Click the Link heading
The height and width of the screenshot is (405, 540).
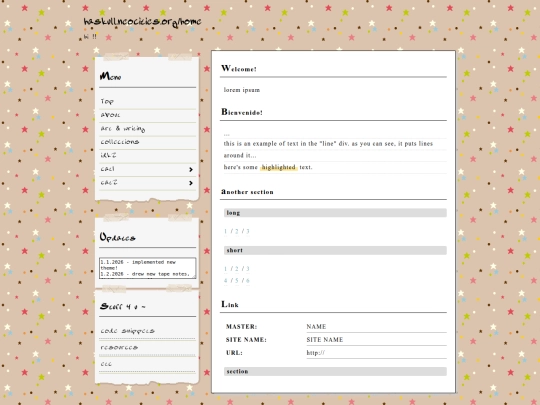(x=230, y=304)
